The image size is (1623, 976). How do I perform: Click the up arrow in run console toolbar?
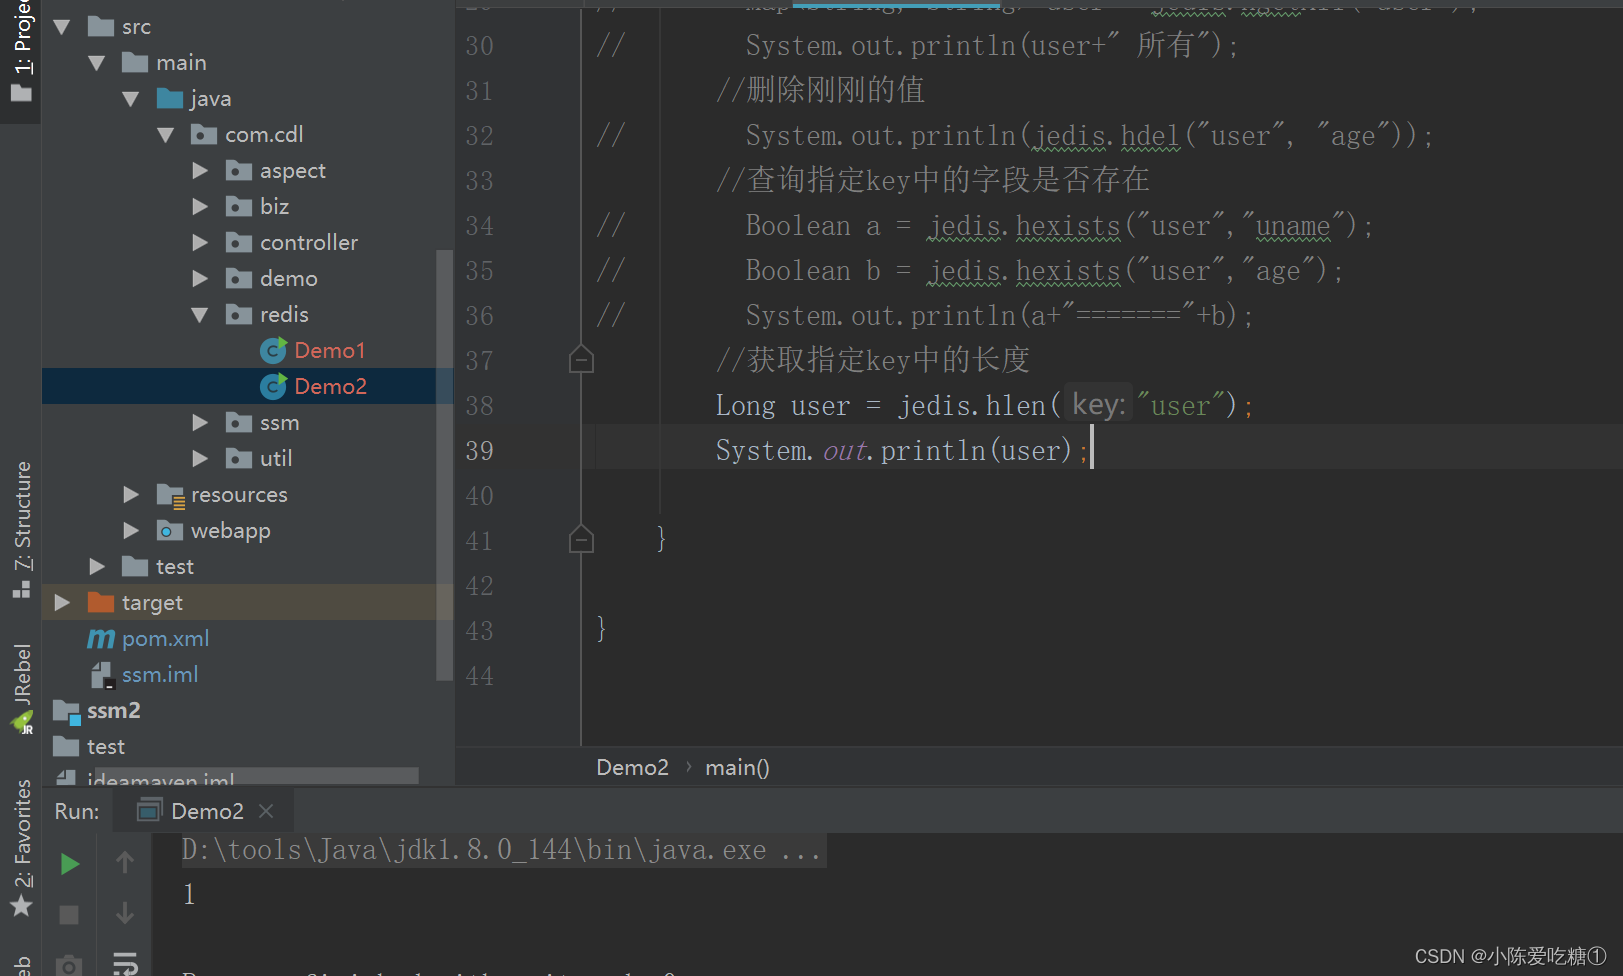pos(125,861)
